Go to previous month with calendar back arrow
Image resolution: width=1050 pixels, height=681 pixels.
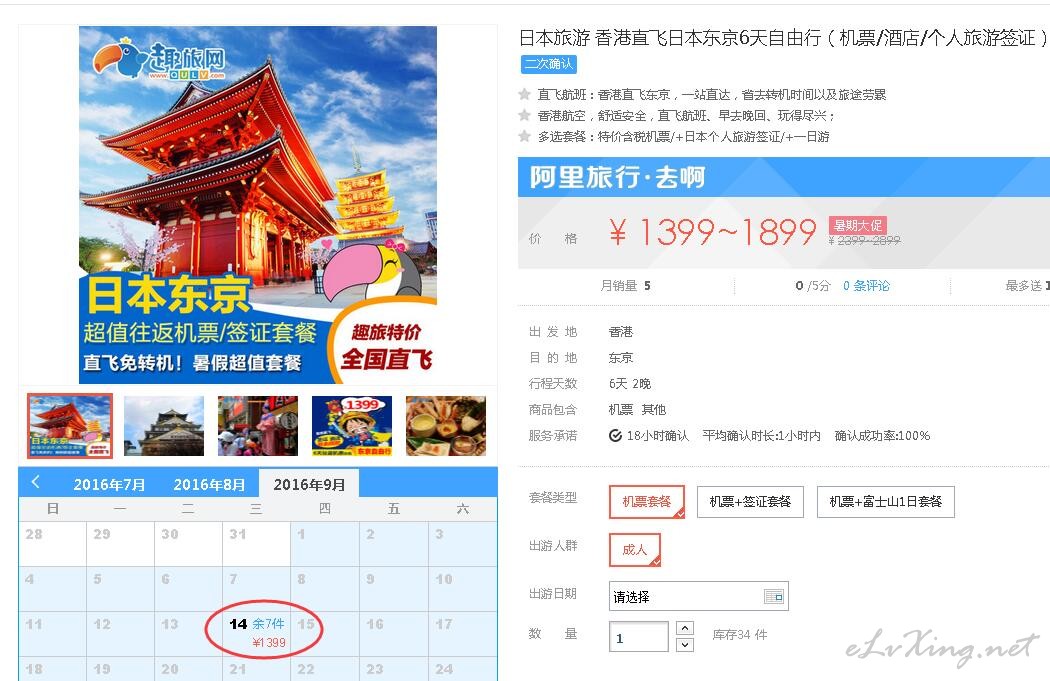(35, 481)
